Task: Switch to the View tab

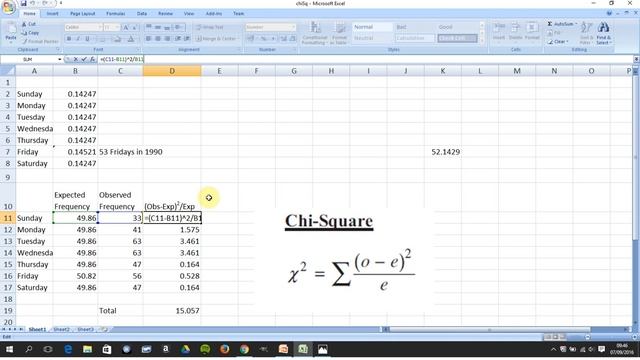Action: pos(189,13)
